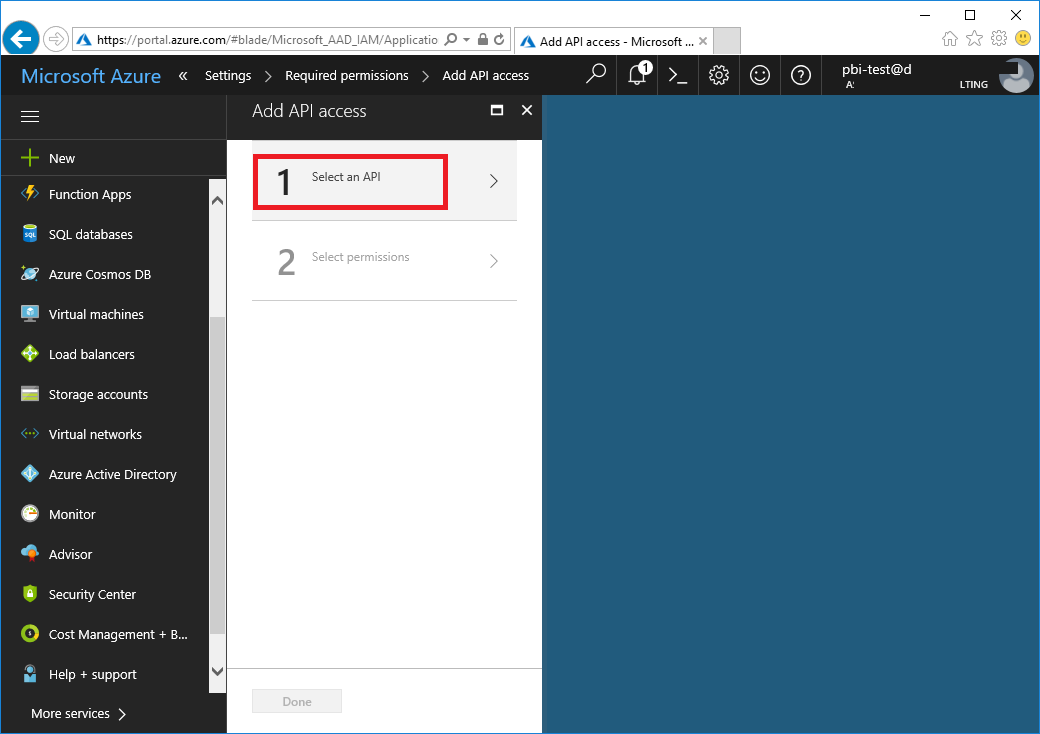The height and width of the screenshot is (734, 1040).
Task: Select the Add API access browser tab
Action: click(x=614, y=41)
